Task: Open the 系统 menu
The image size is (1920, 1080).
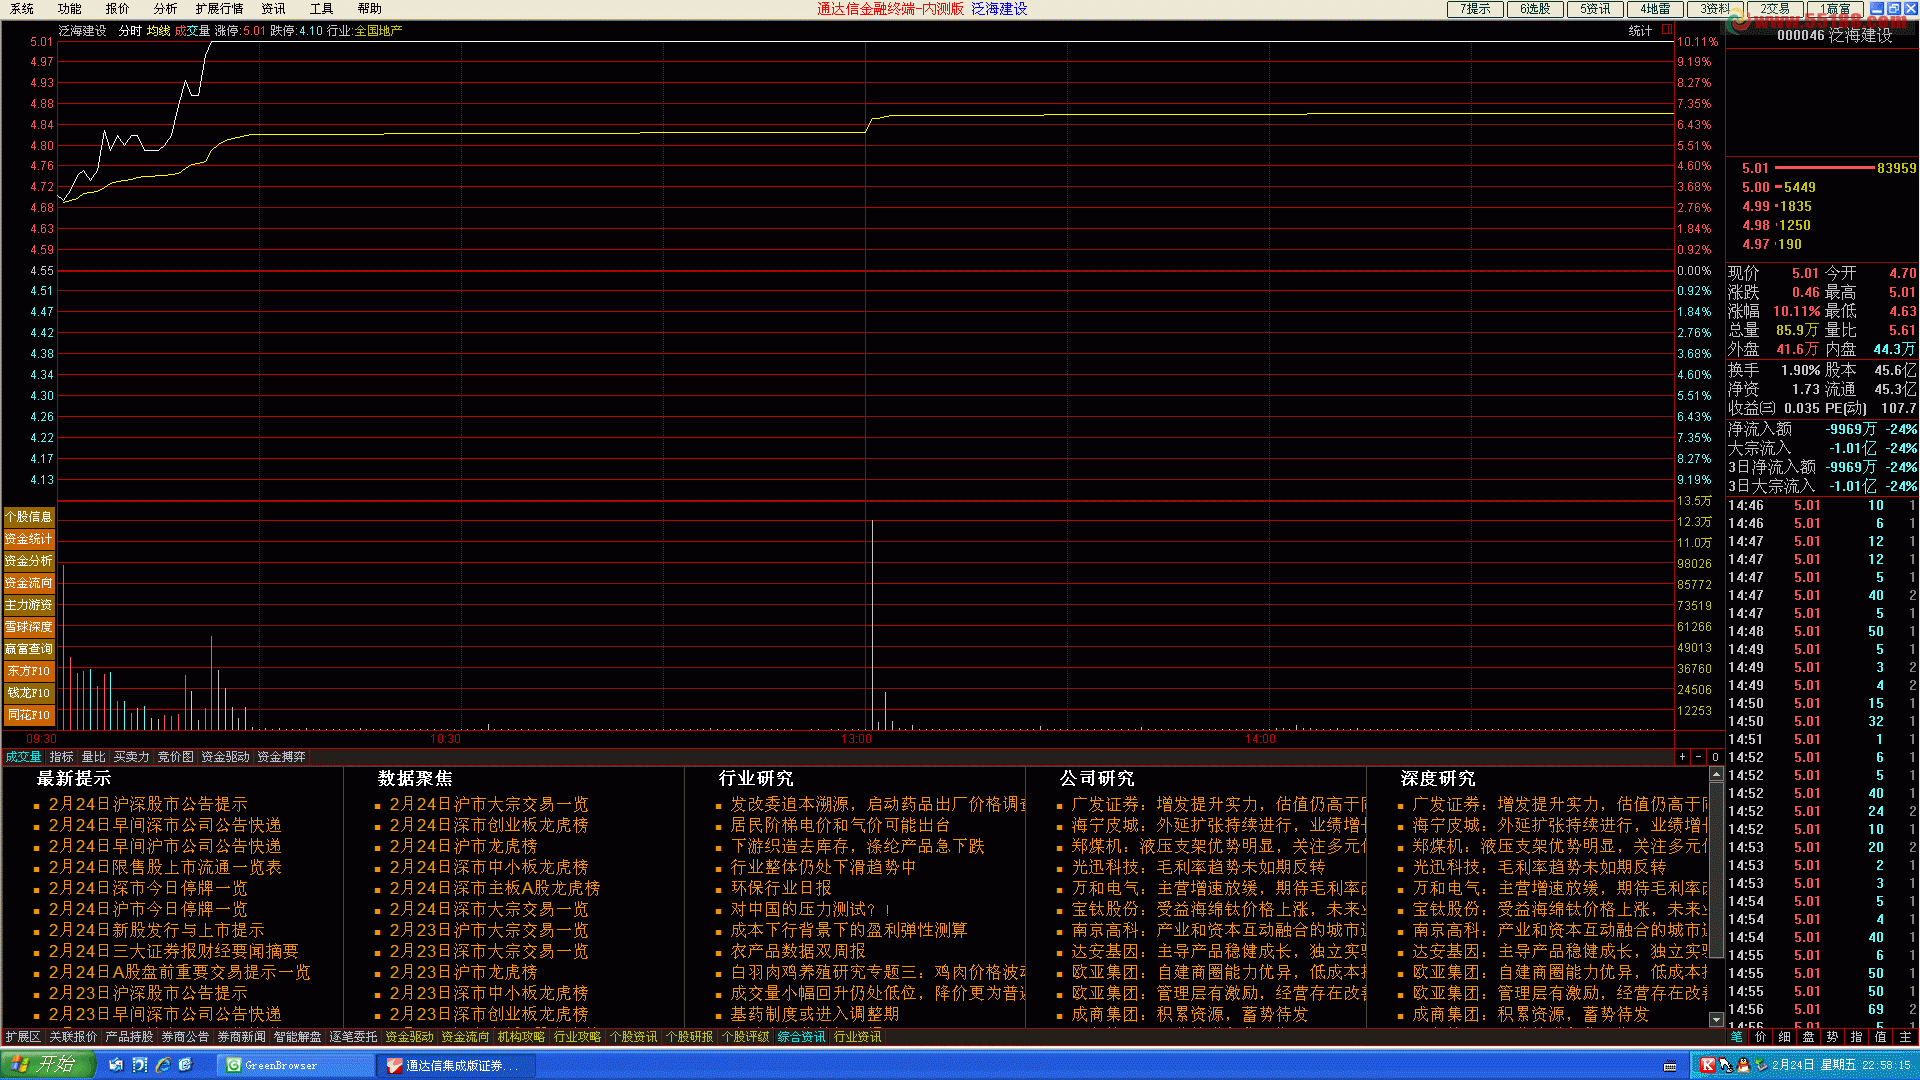Action: pos(21,9)
